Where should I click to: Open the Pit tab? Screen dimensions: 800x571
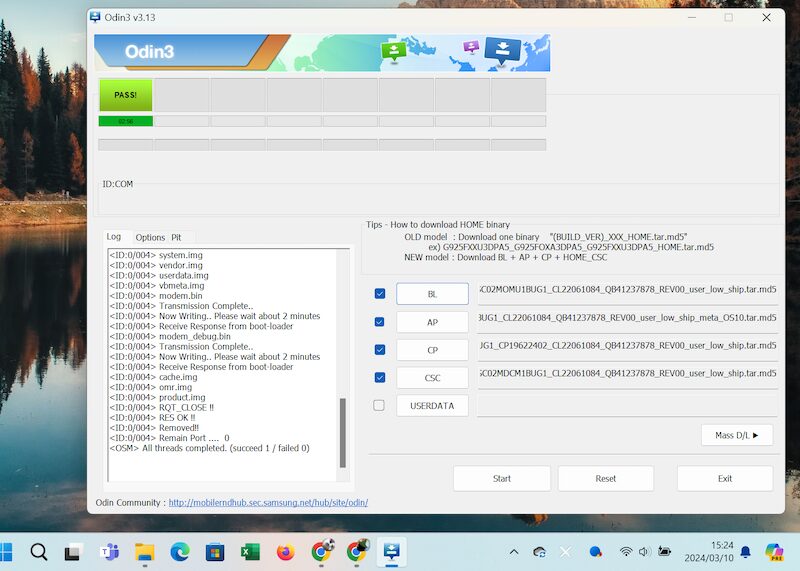click(x=176, y=237)
